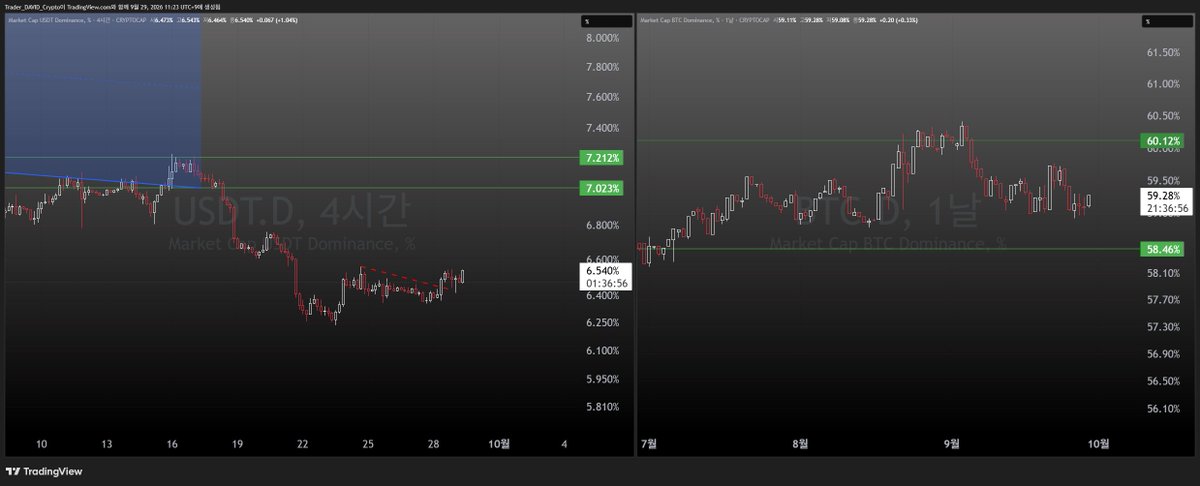Image resolution: width=1200 pixels, height=486 pixels.
Task: Click the 7.800% price axis value
Action: coord(602,67)
